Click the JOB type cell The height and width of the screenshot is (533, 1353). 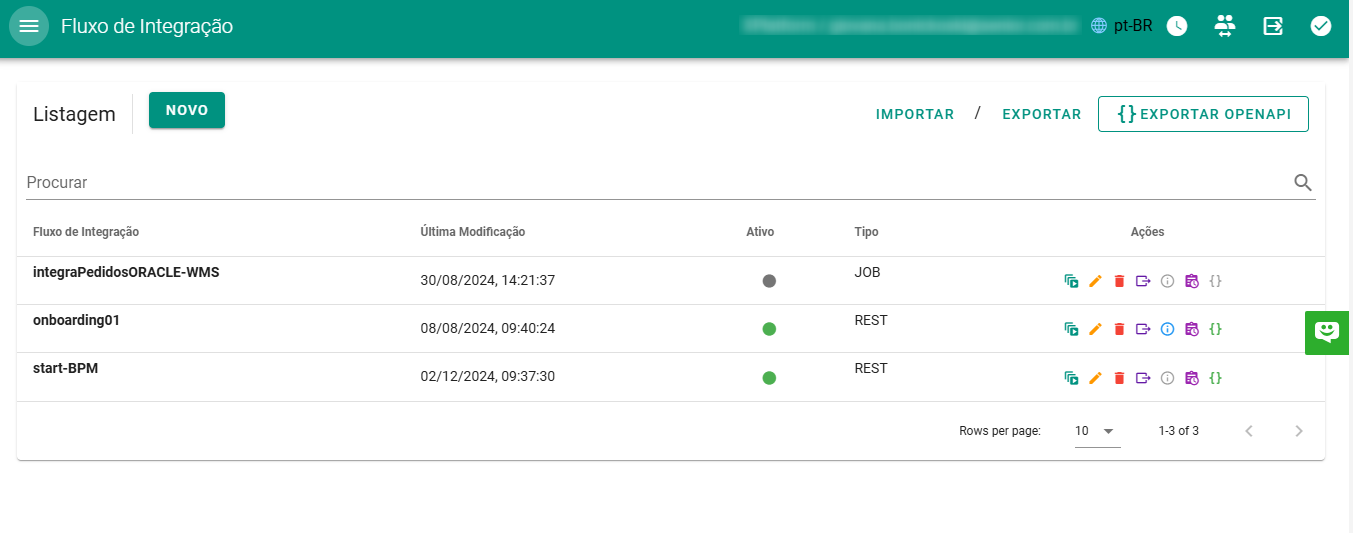click(867, 272)
